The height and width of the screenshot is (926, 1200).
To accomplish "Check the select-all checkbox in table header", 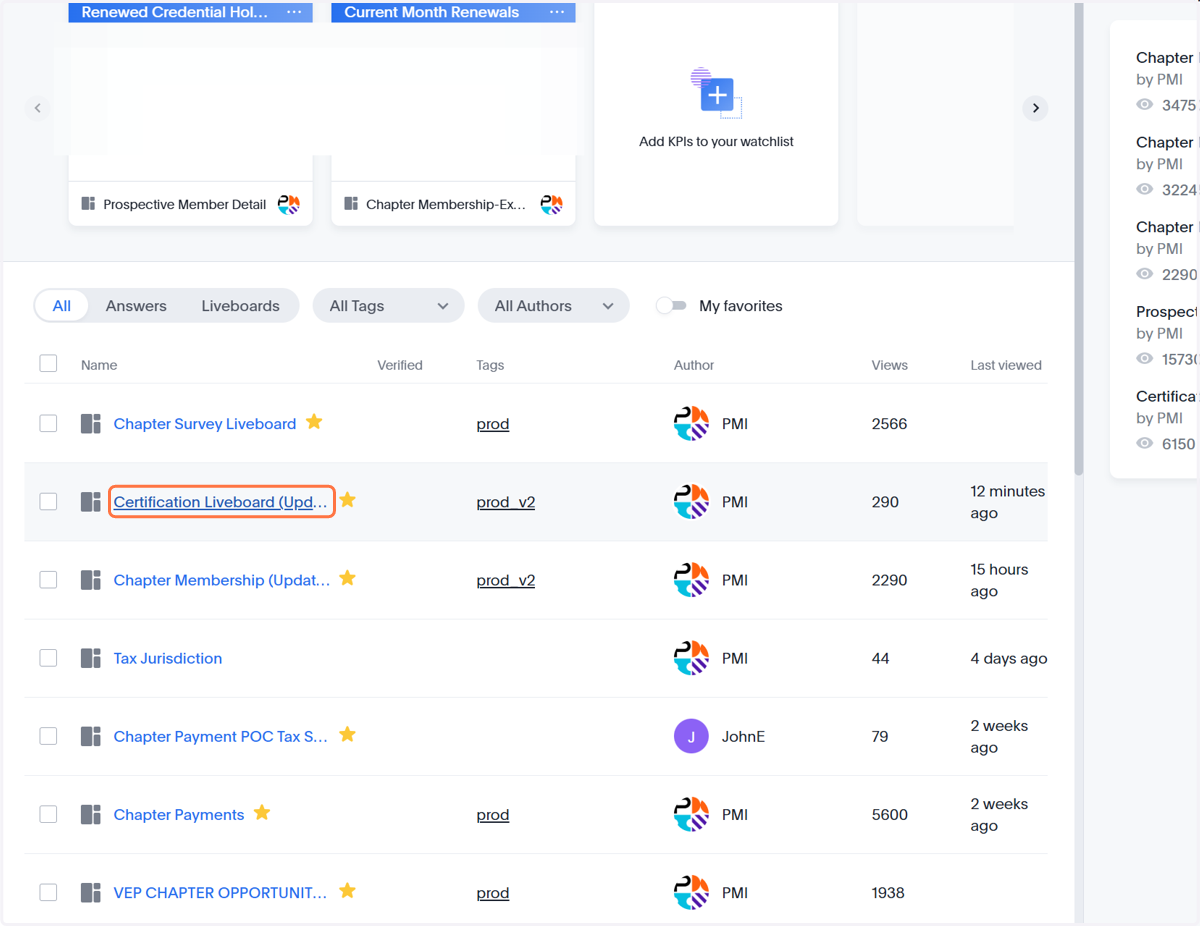I will 48,363.
